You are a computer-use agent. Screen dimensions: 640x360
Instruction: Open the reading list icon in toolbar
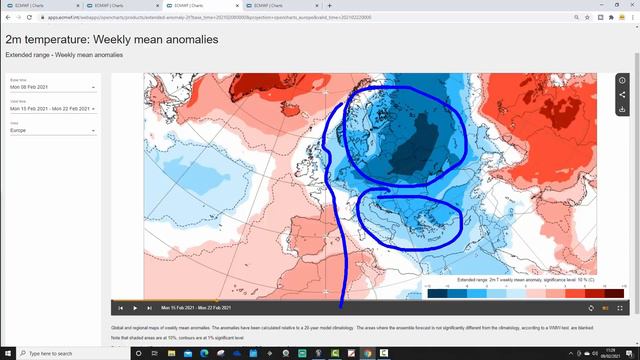600,17
